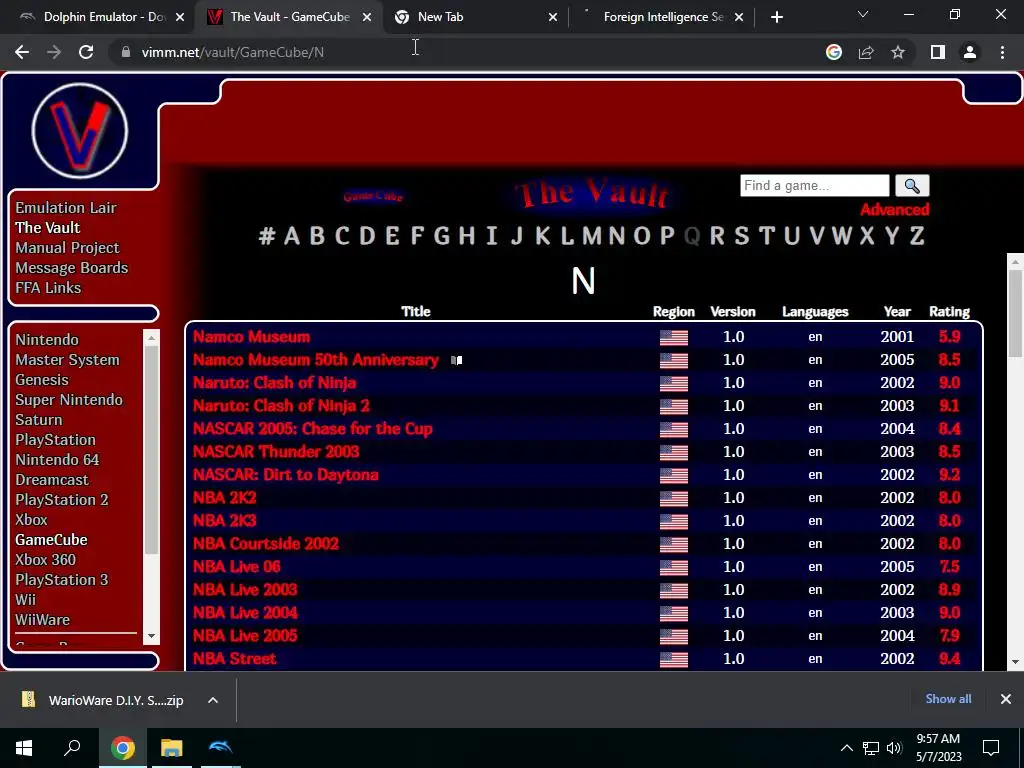View site information via the lock icon

click(x=126, y=52)
